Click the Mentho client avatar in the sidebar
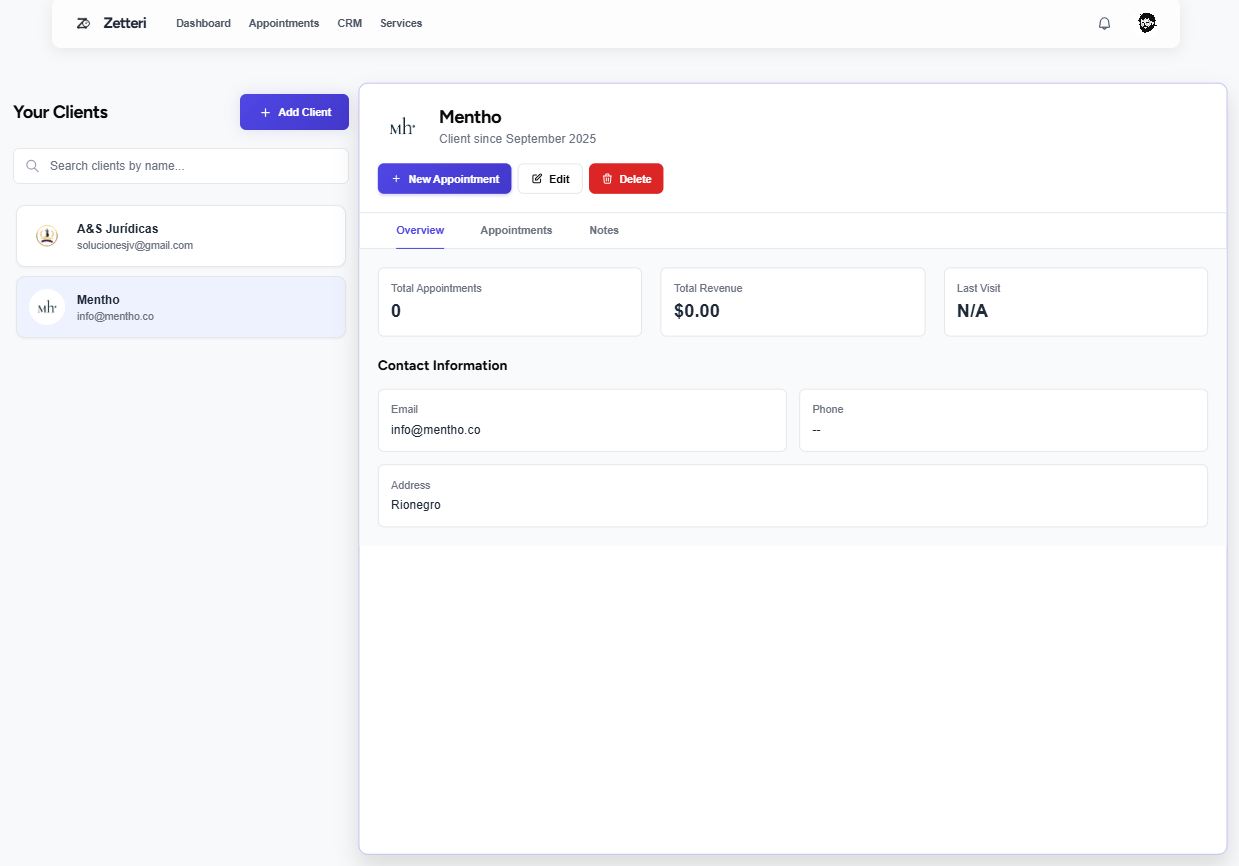The height and width of the screenshot is (866, 1239). pyautogui.click(x=47, y=307)
